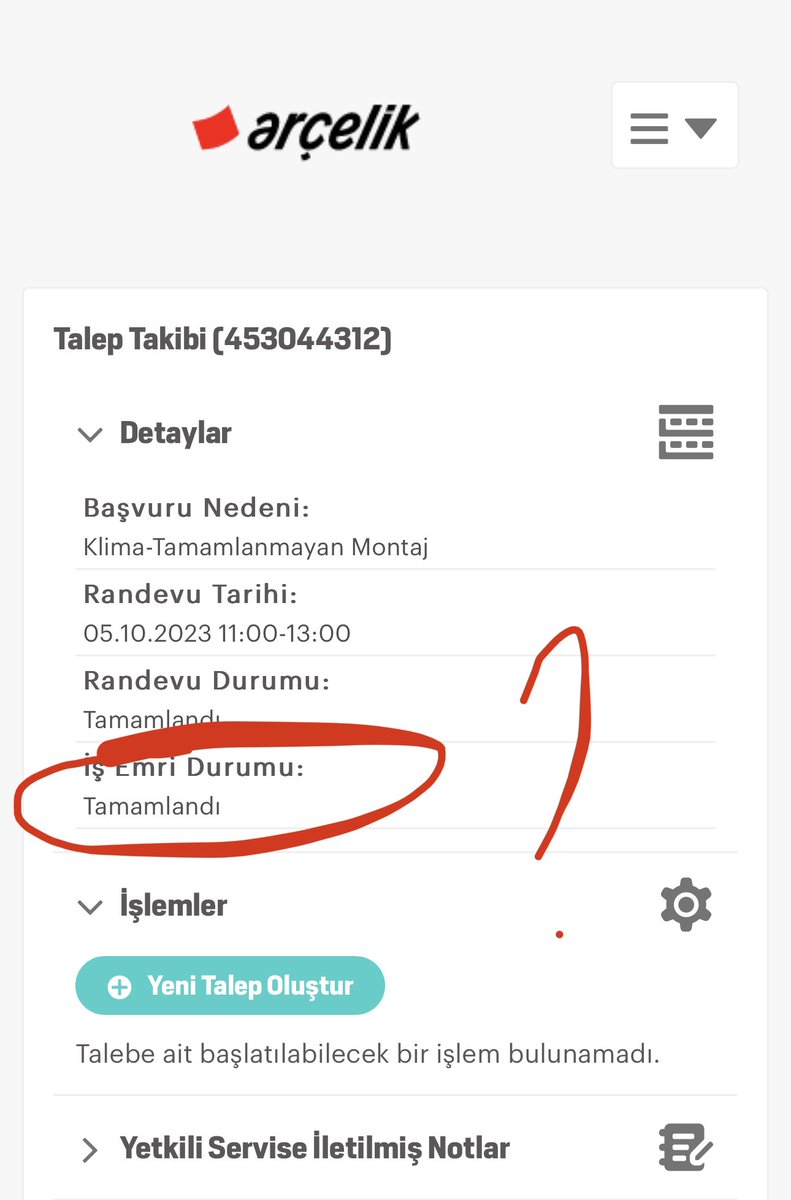
Task: Click the Arçelik logo
Action: pos(306,127)
